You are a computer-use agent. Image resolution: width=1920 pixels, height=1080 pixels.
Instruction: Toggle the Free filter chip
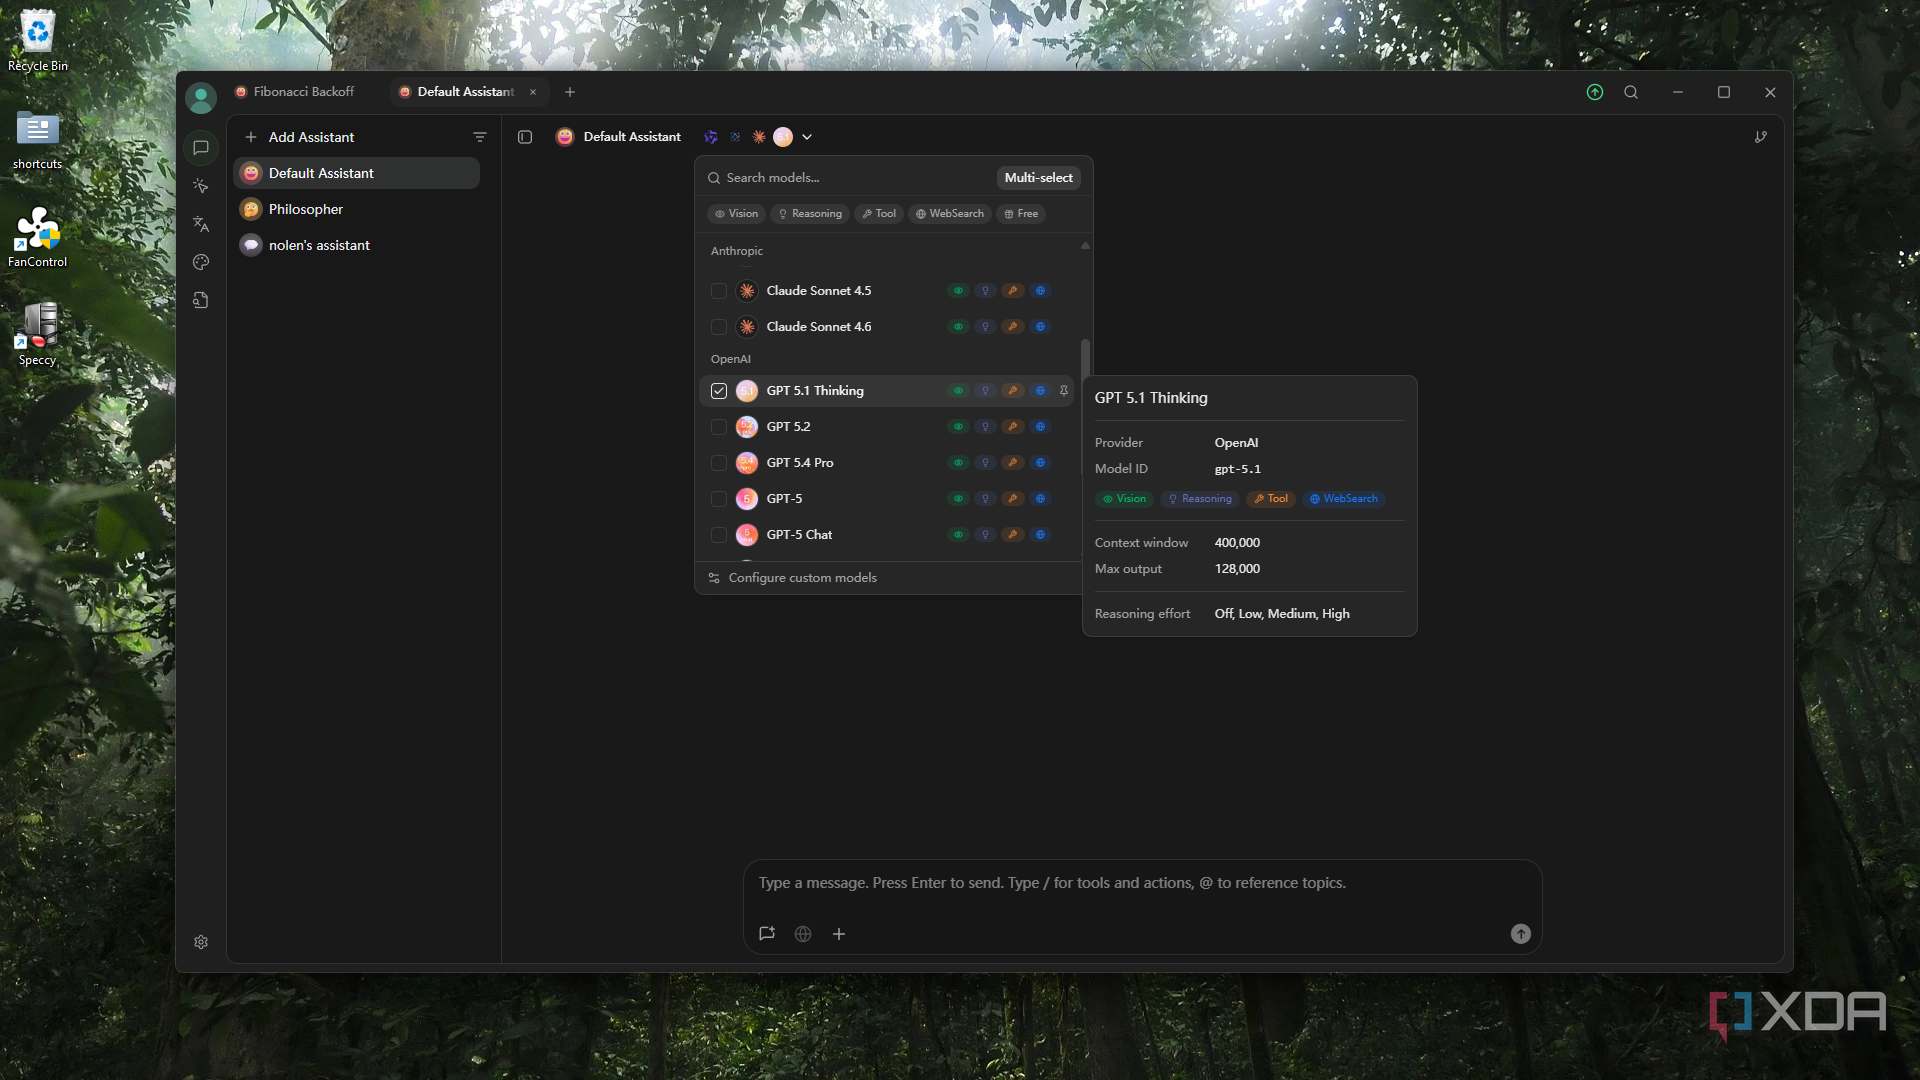(x=1021, y=214)
